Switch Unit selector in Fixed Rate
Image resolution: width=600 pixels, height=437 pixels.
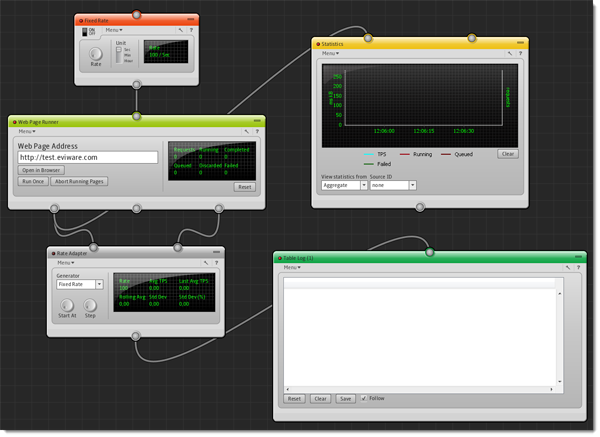pyautogui.click(x=119, y=55)
